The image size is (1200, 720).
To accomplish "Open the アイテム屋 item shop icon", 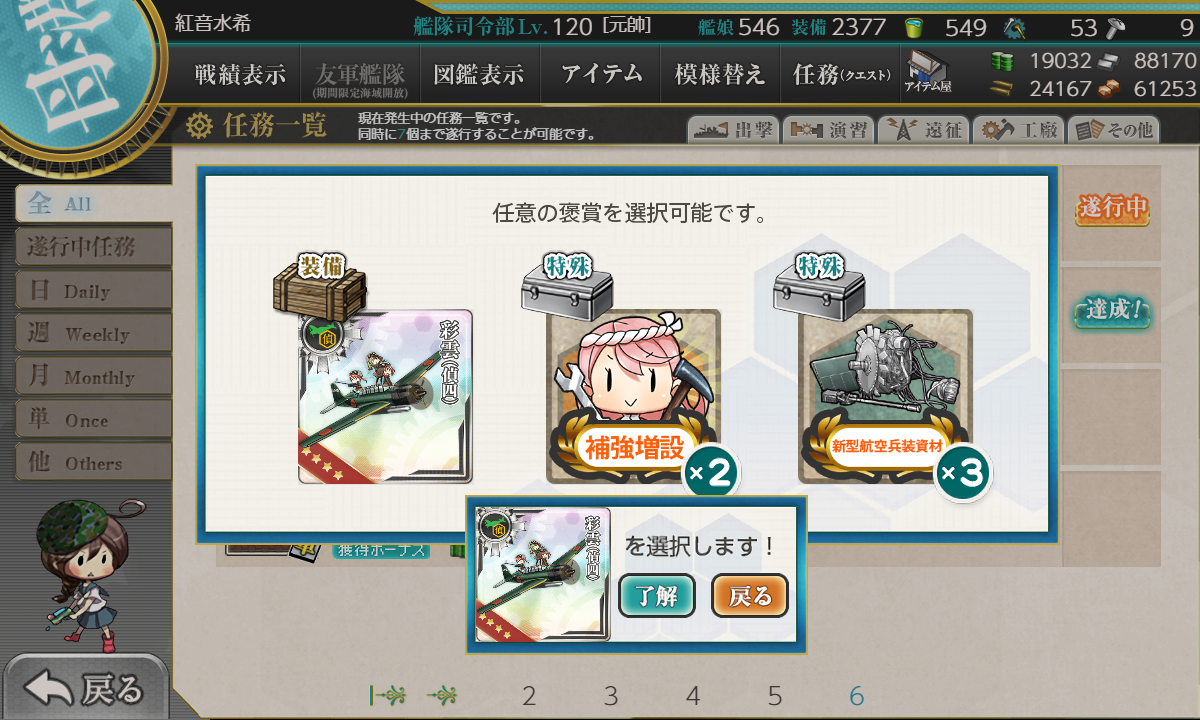I will pos(928,73).
